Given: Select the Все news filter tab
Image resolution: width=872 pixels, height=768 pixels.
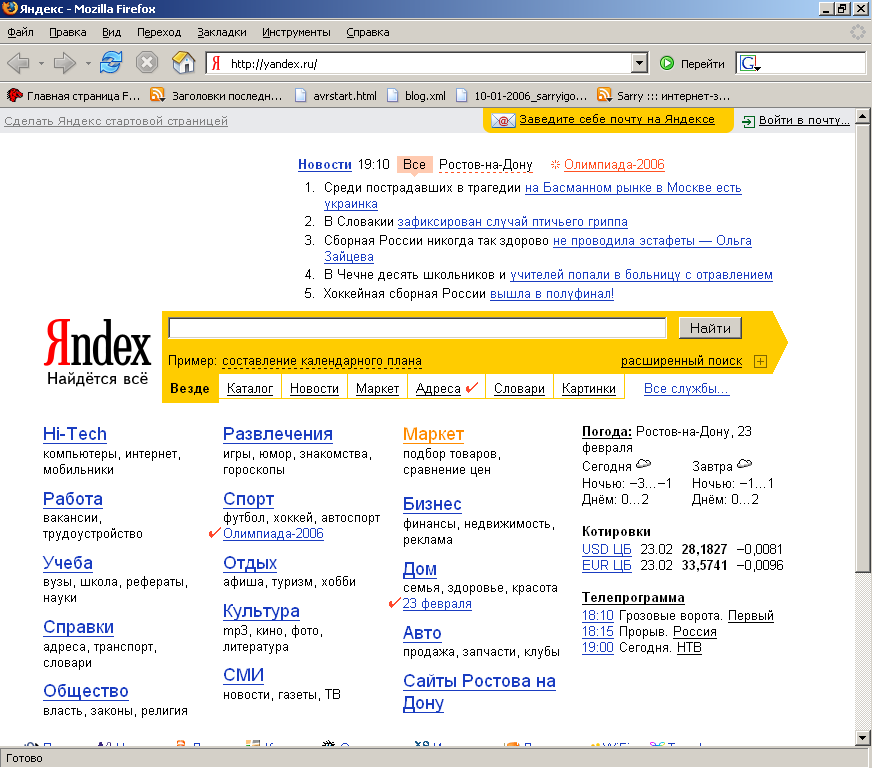Looking at the screenshot, I should [414, 165].
